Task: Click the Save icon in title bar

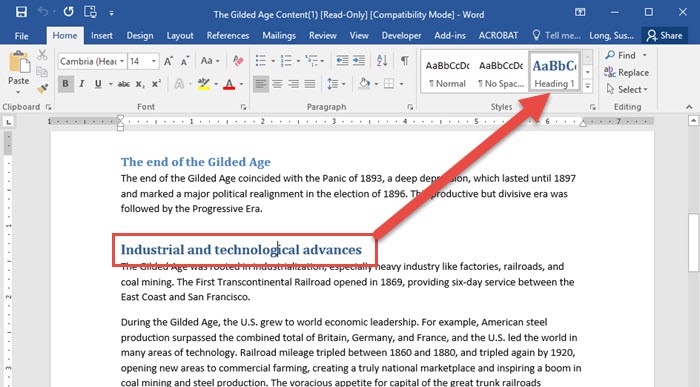Action: [21, 12]
